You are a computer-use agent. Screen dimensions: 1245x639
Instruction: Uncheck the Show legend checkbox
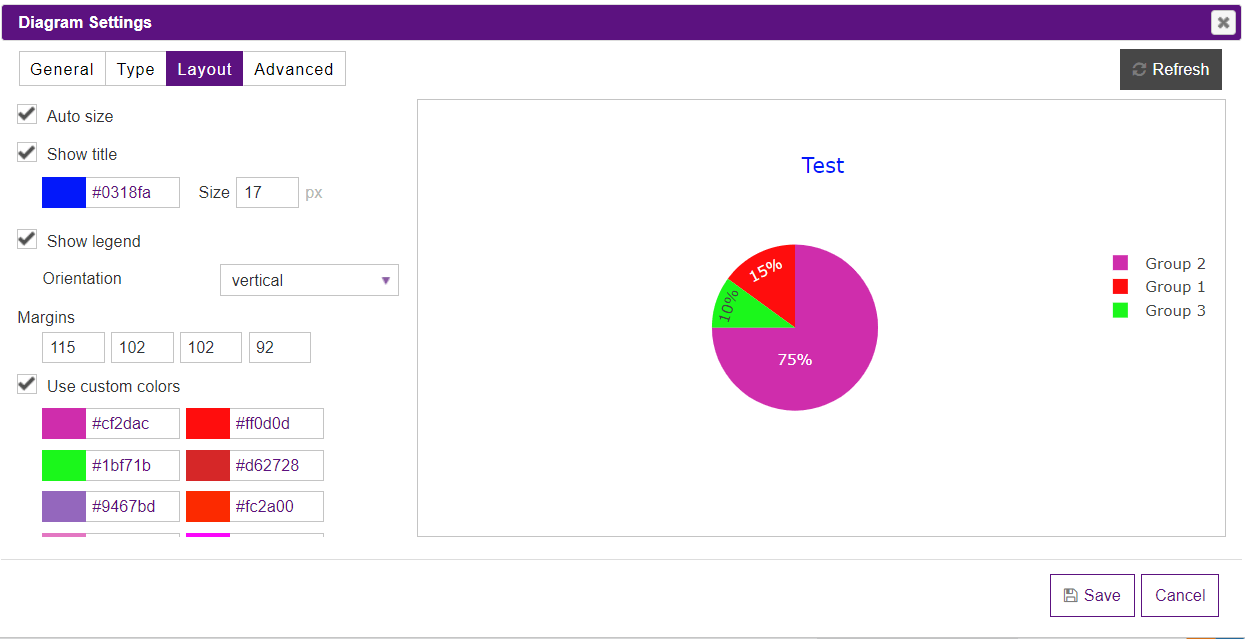26,238
